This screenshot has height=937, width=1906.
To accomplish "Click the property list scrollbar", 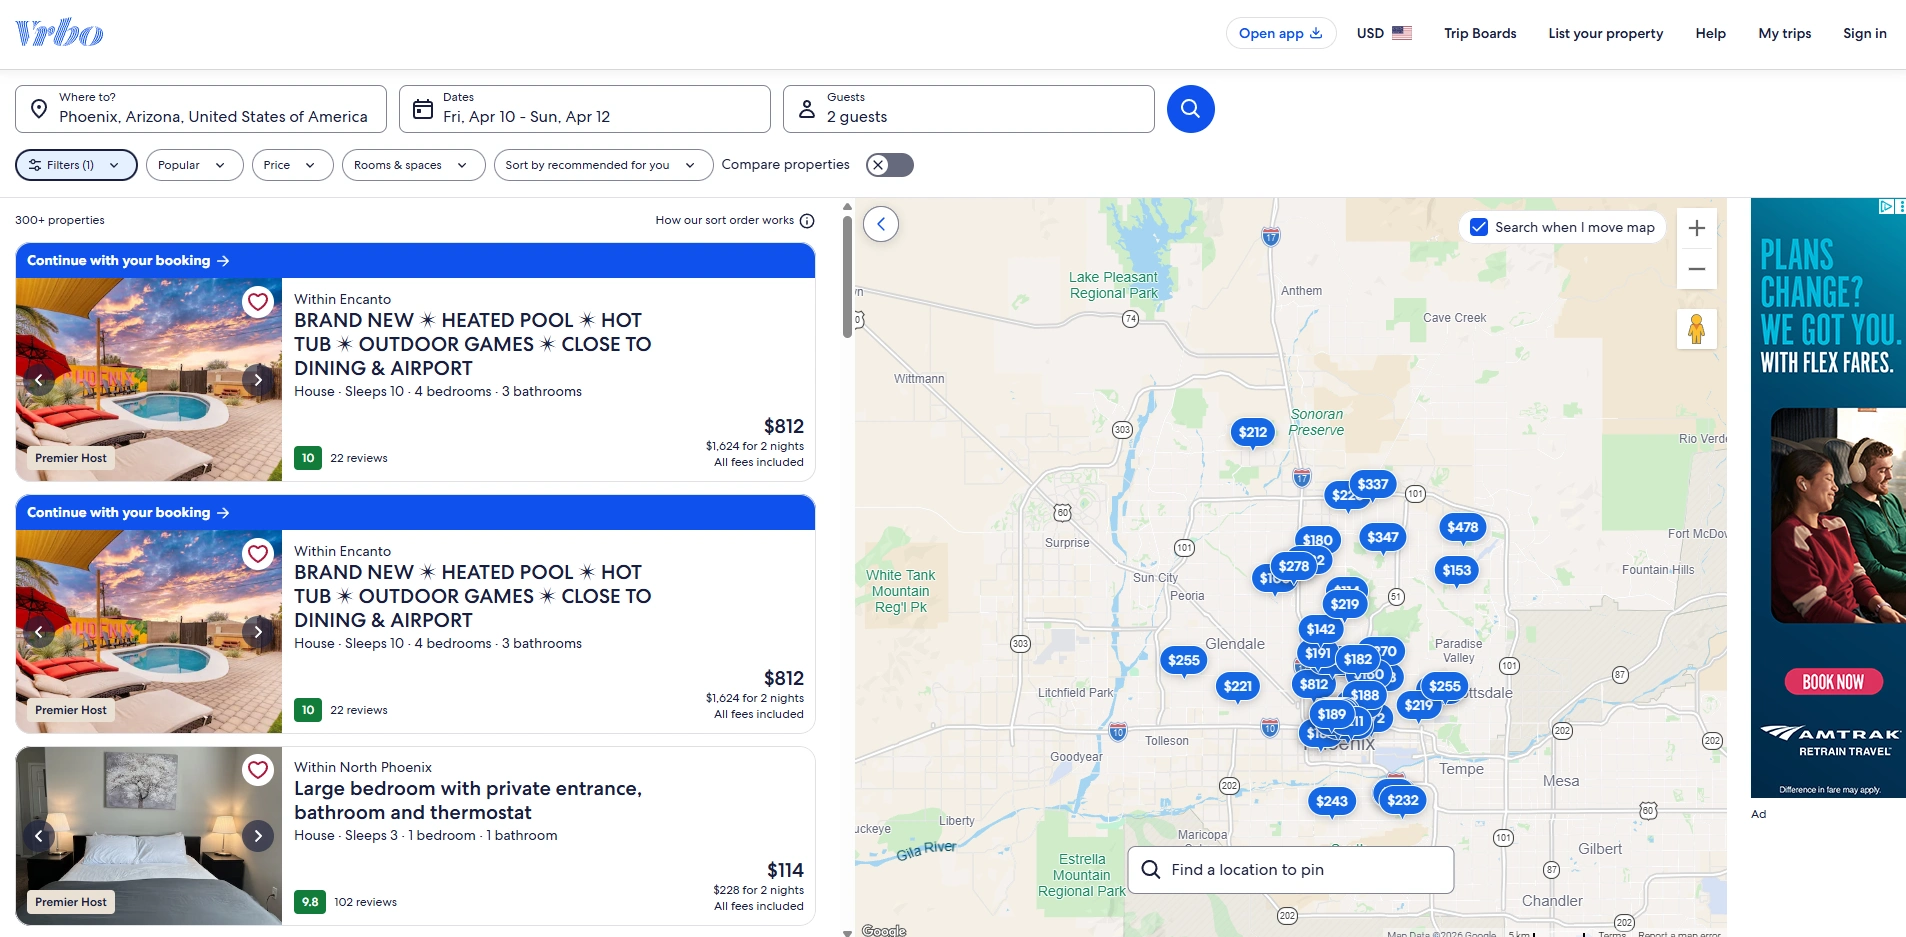I will 848,275.
